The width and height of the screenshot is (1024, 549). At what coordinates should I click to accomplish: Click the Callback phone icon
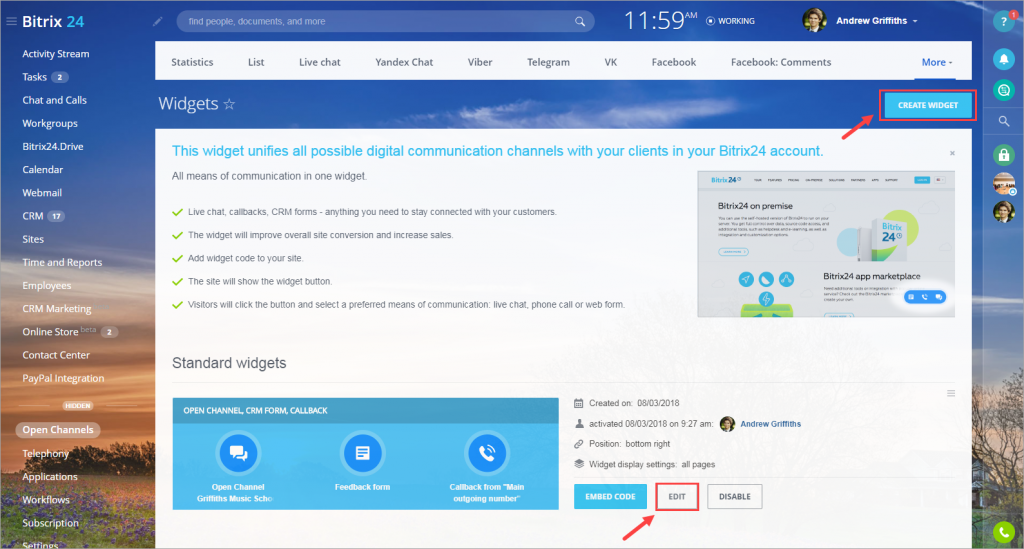pos(487,453)
